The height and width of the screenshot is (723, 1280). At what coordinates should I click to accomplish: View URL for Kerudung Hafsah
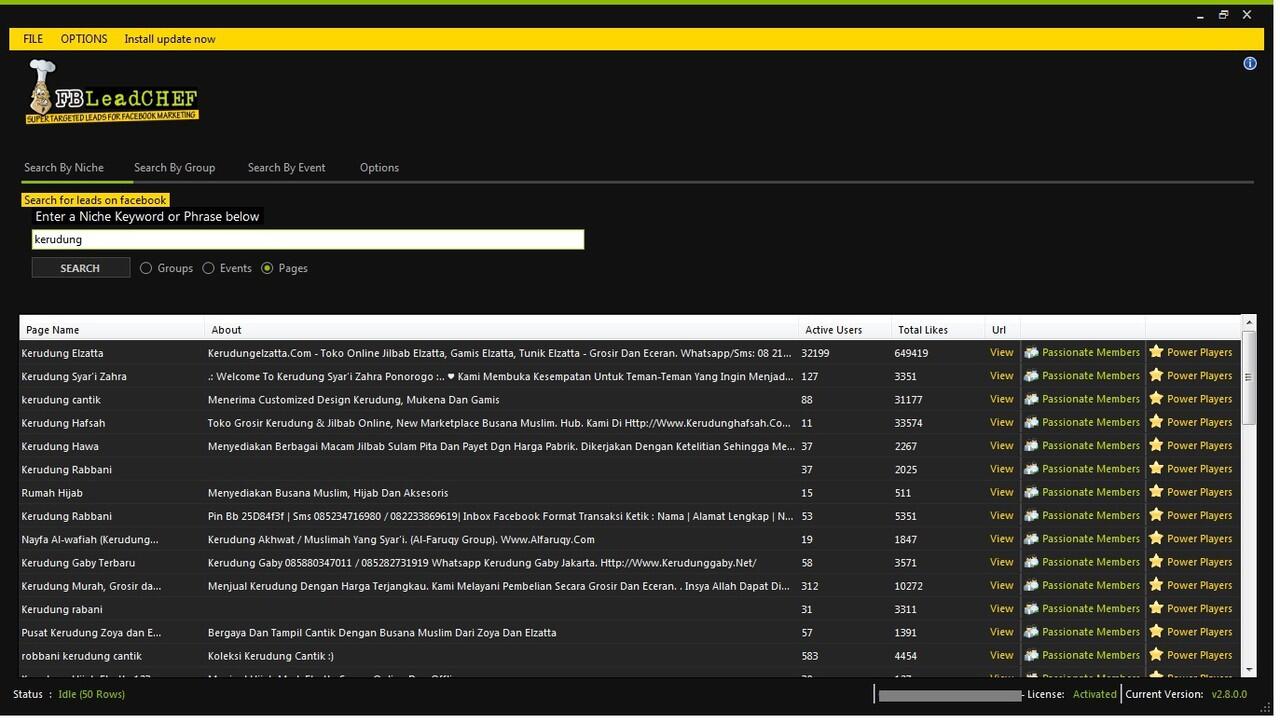pos(1001,422)
